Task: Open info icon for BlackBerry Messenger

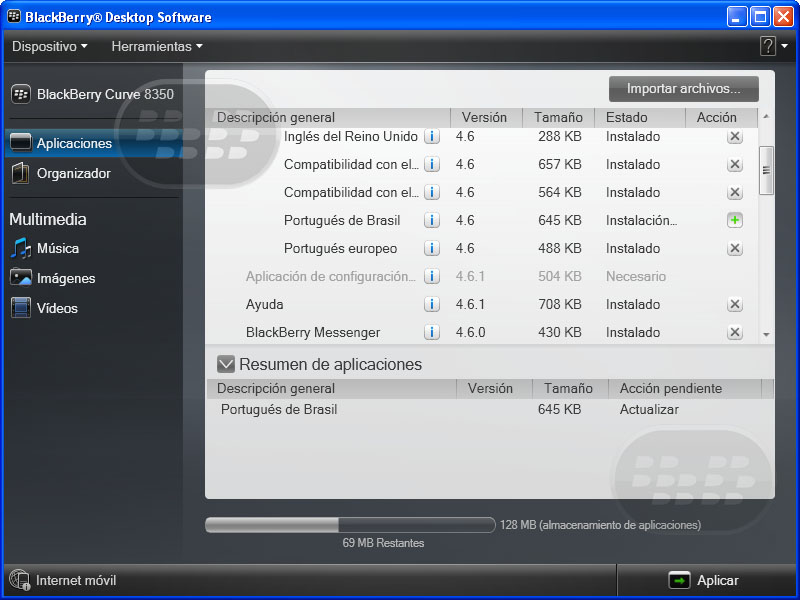Action: 432,333
